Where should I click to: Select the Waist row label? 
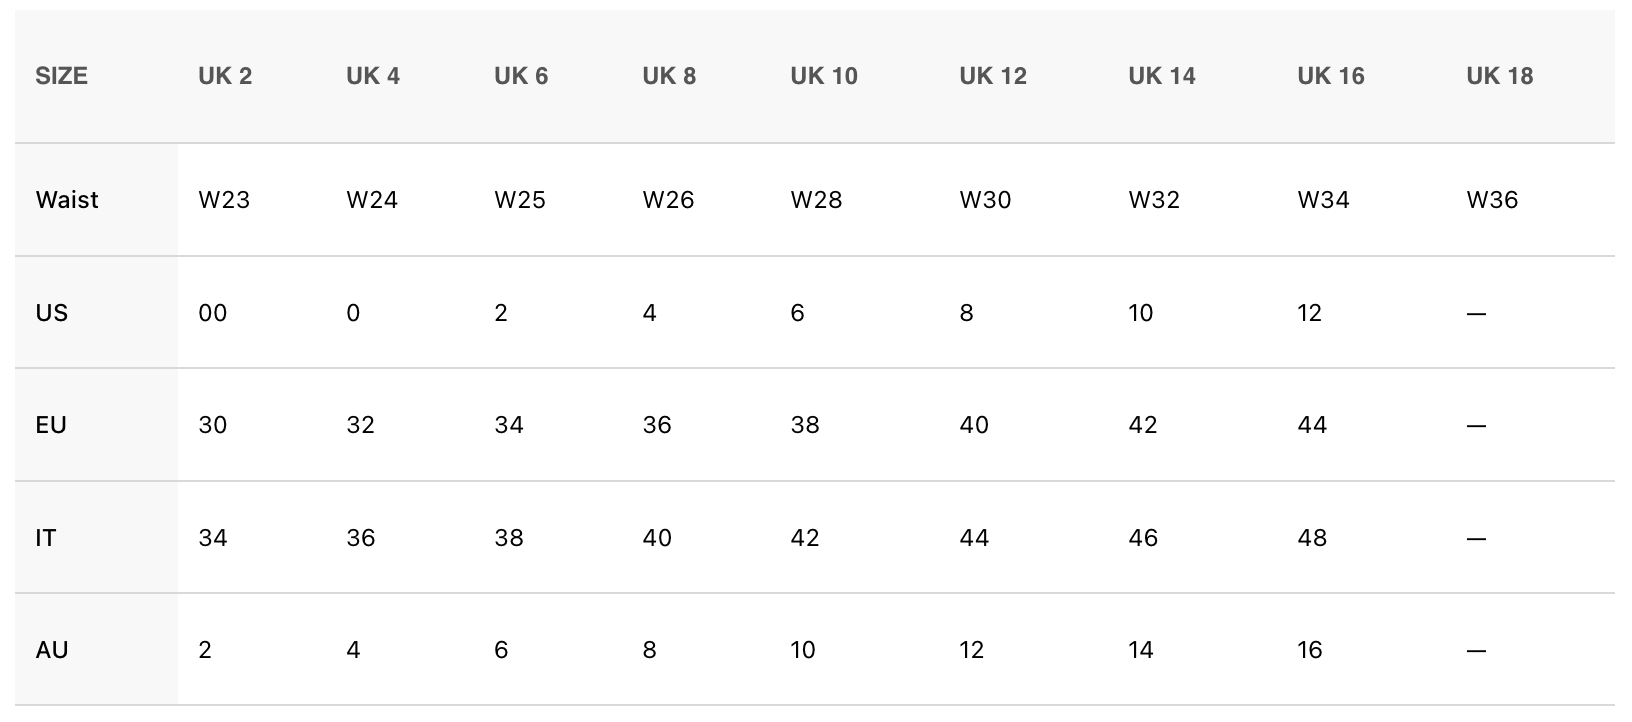click(x=67, y=200)
